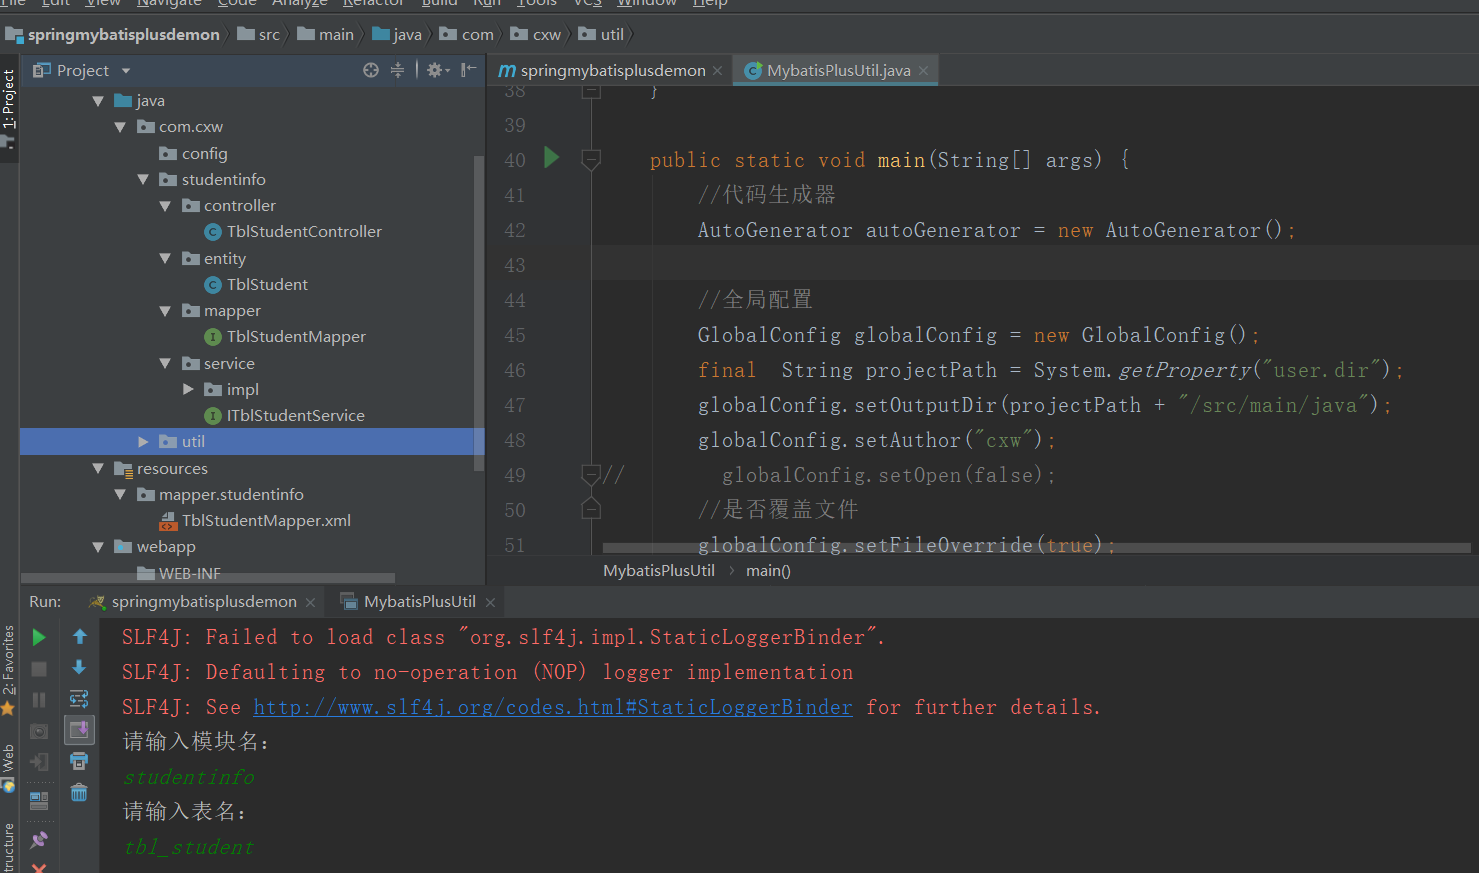The width and height of the screenshot is (1479, 873).
Task: Click the Rerun green play button
Action: point(39,637)
